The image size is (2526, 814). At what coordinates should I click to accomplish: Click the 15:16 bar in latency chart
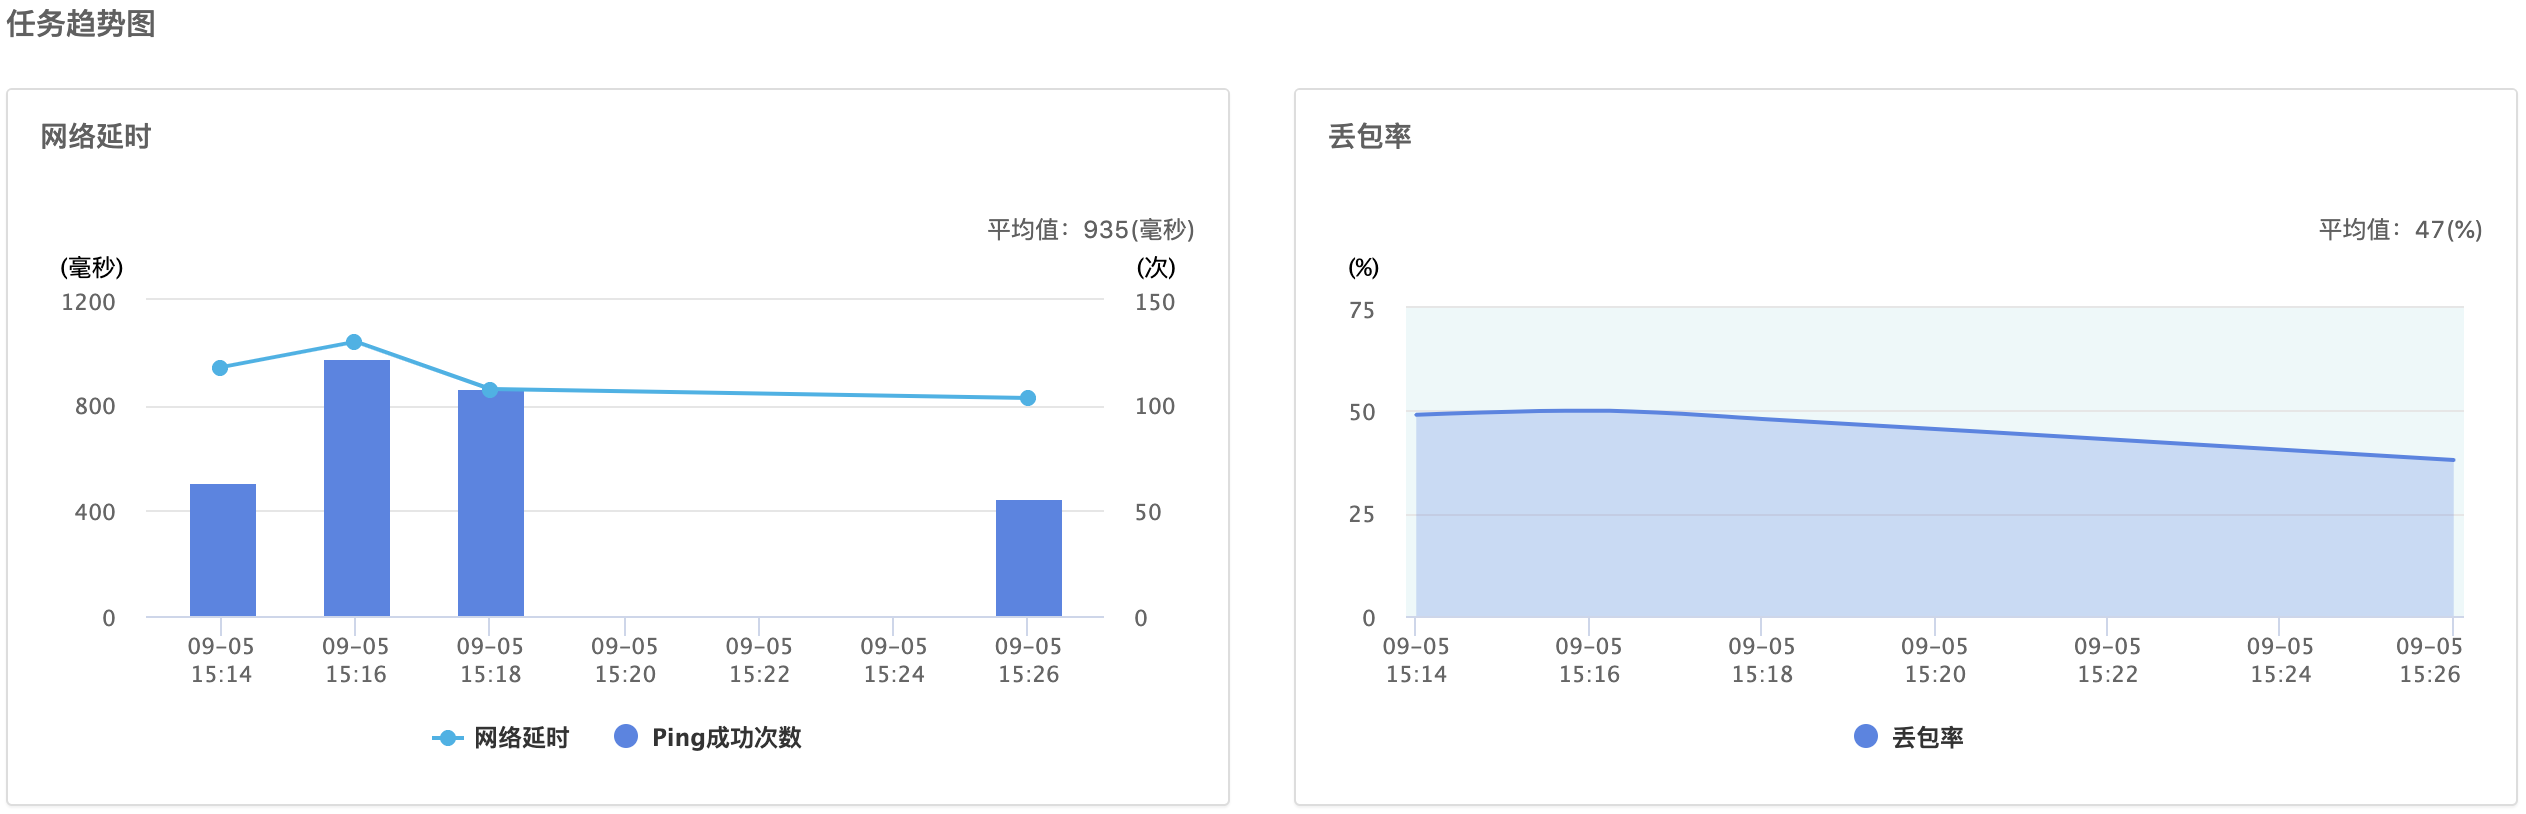click(x=357, y=488)
